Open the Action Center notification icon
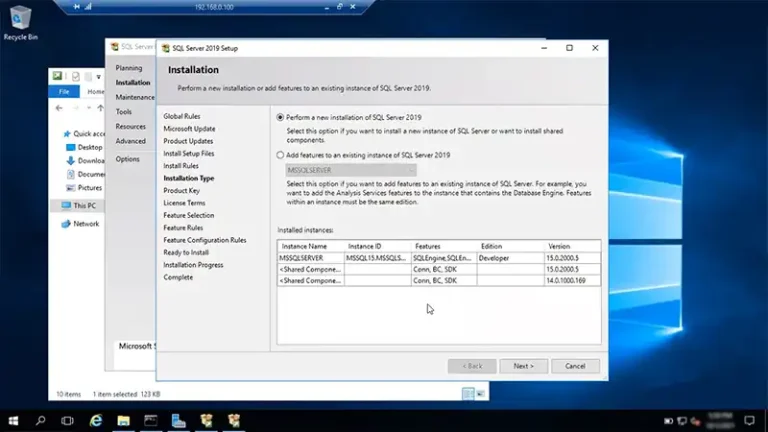The image size is (768, 432). pyautogui.click(x=749, y=421)
